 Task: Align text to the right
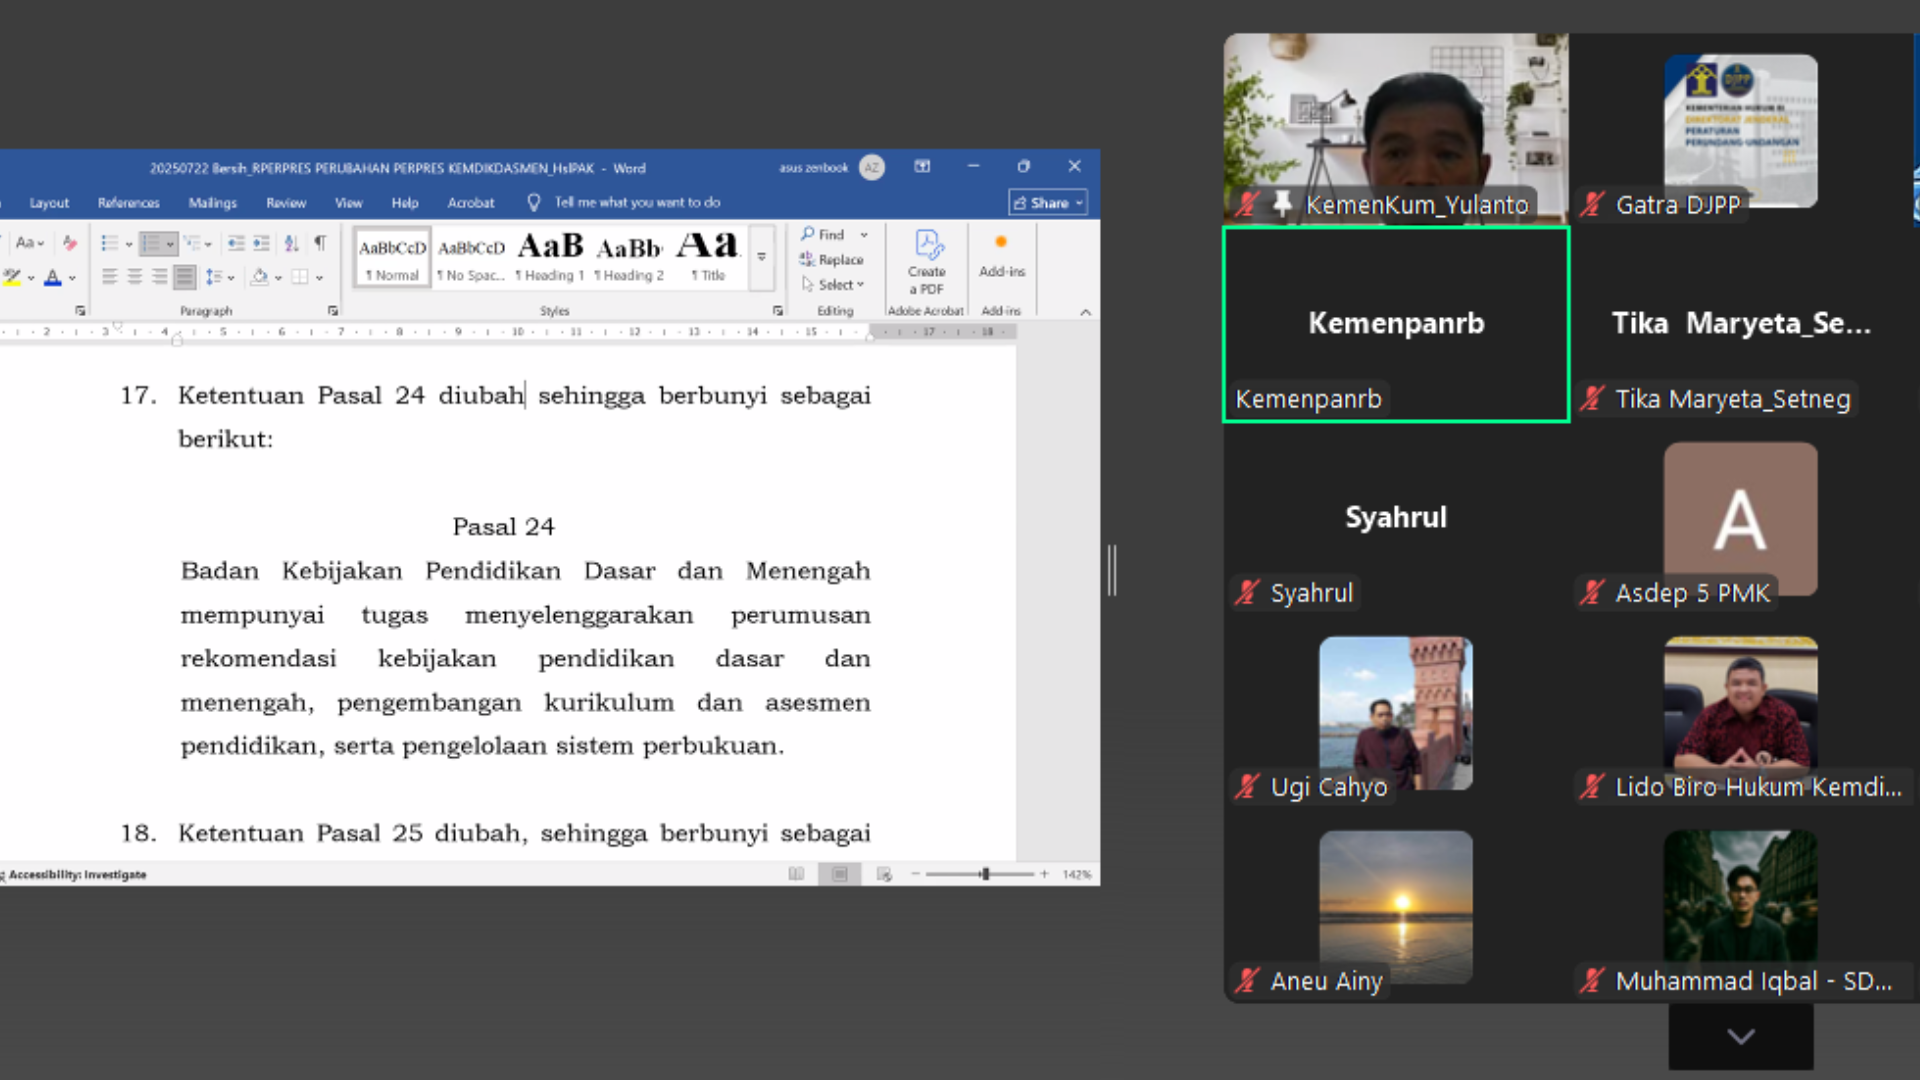[x=160, y=277]
